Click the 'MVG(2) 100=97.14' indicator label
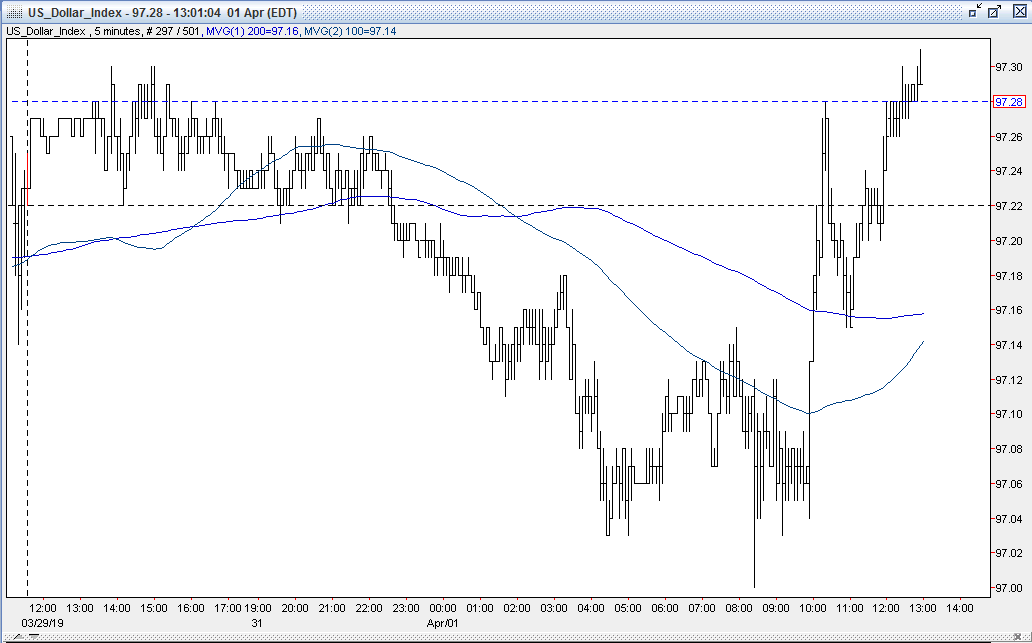This screenshot has width=1032, height=643. [x=350, y=31]
